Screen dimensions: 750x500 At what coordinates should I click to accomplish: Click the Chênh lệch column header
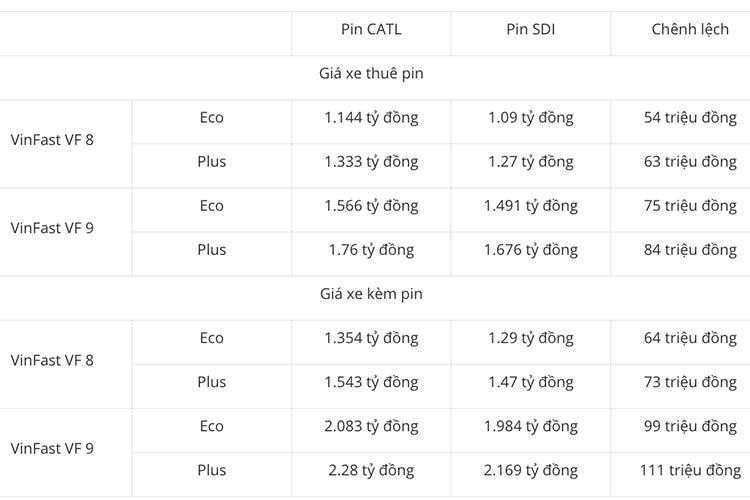pos(690,30)
